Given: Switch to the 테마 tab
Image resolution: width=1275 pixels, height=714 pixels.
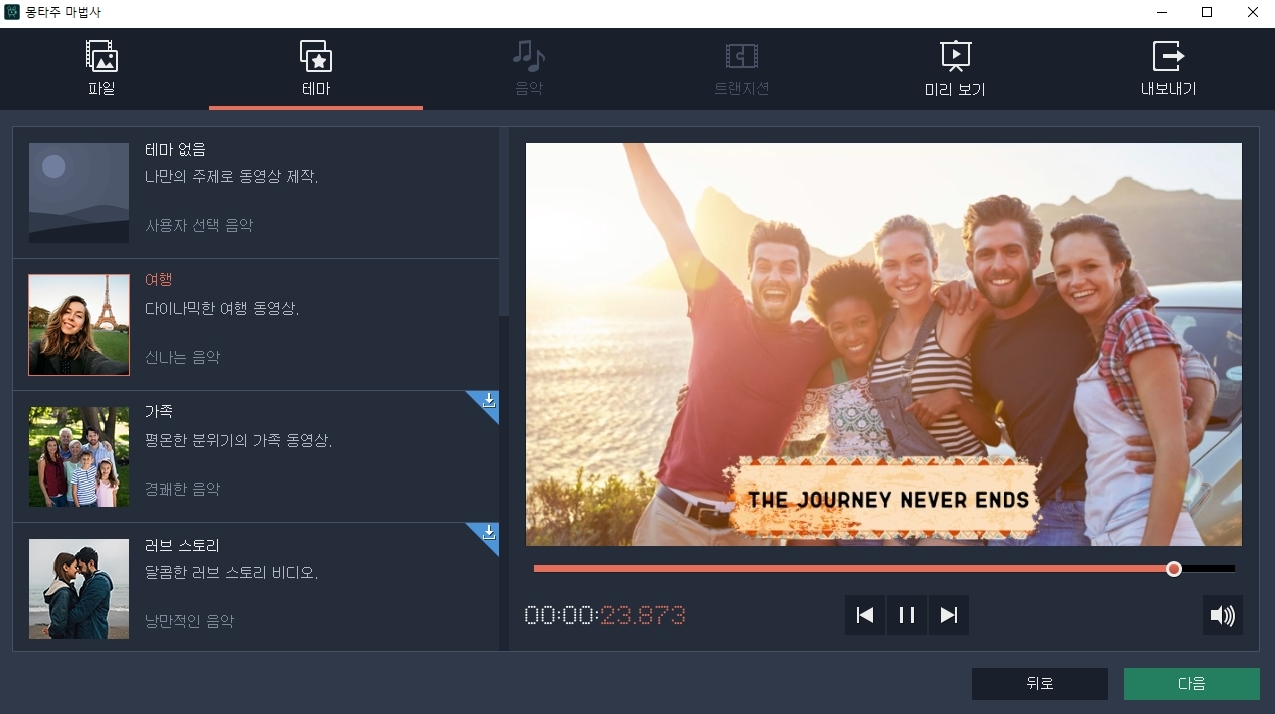Looking at the screenshot, I should point(316,68).
